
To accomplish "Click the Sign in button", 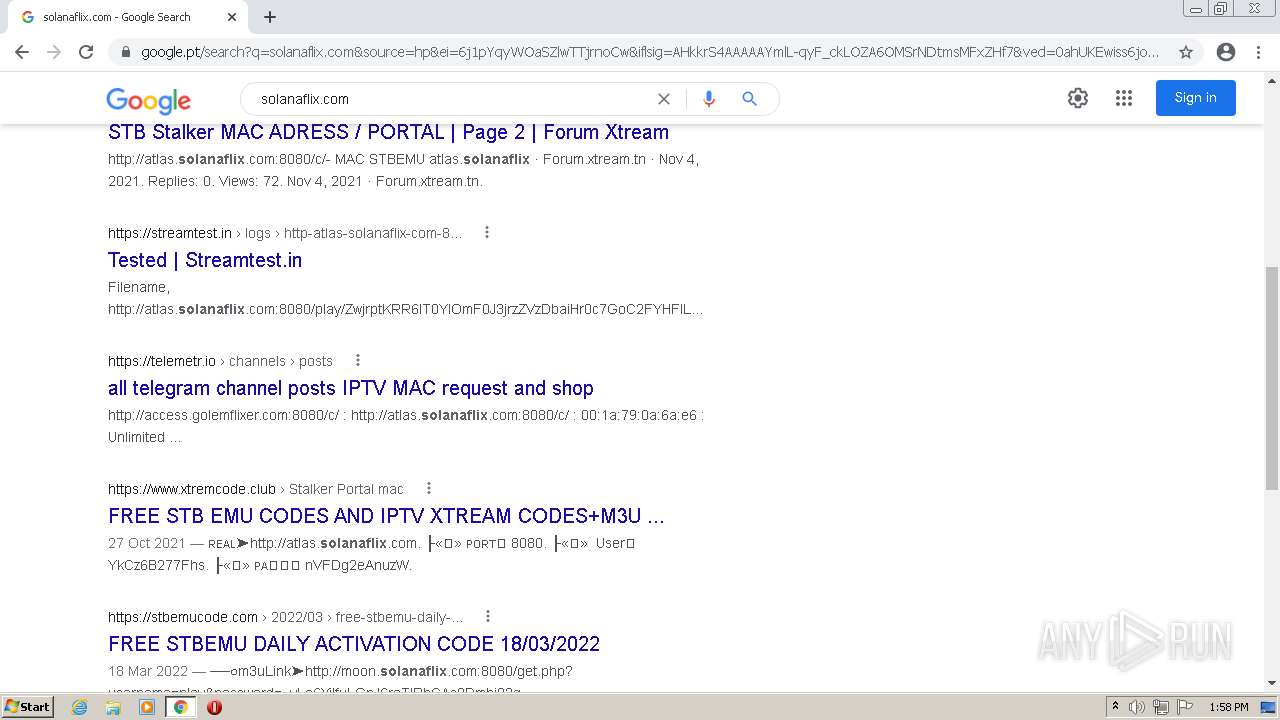I will (x=1196, y=98).
